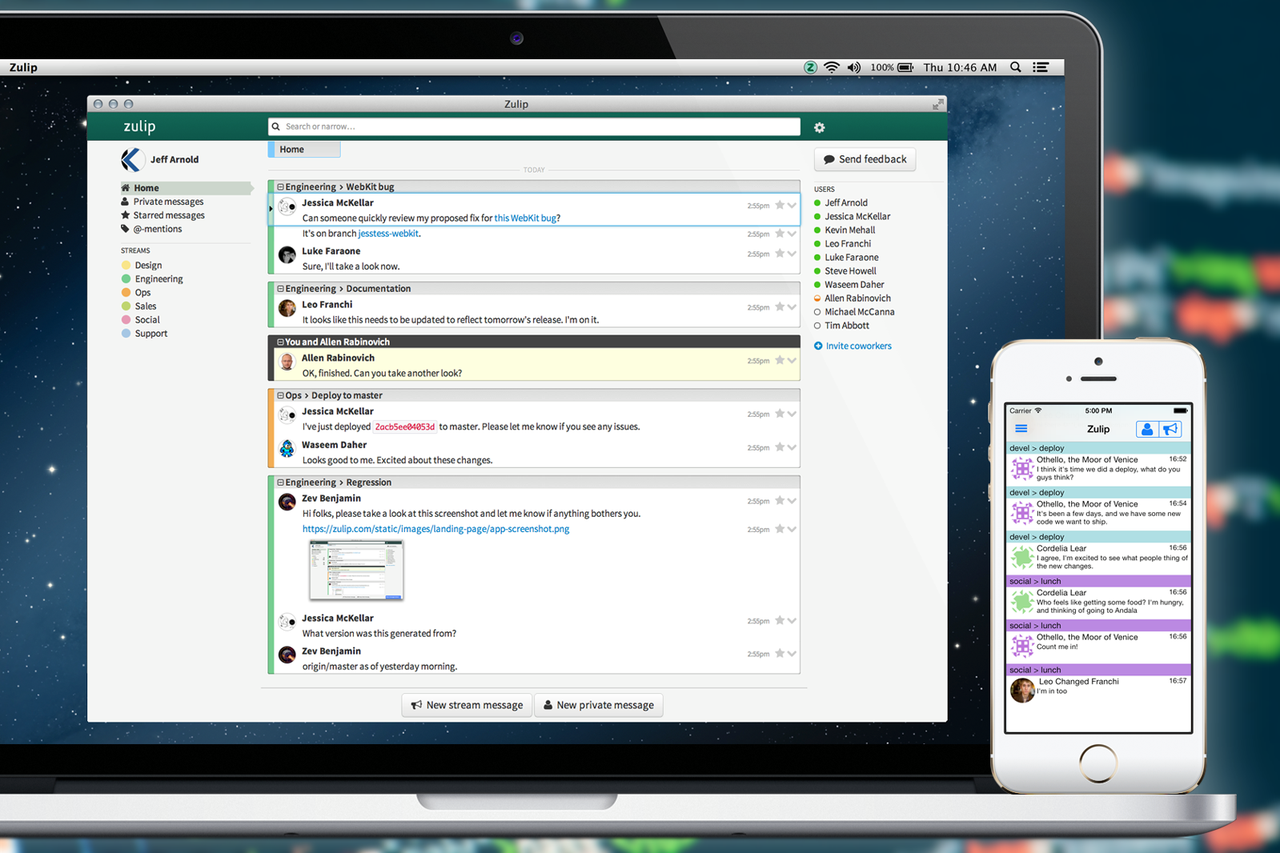The width and height of the screenshot is (1280, 853).
Task: Tap the megaphone icon in the phone's header
Action: point(1170,429)
